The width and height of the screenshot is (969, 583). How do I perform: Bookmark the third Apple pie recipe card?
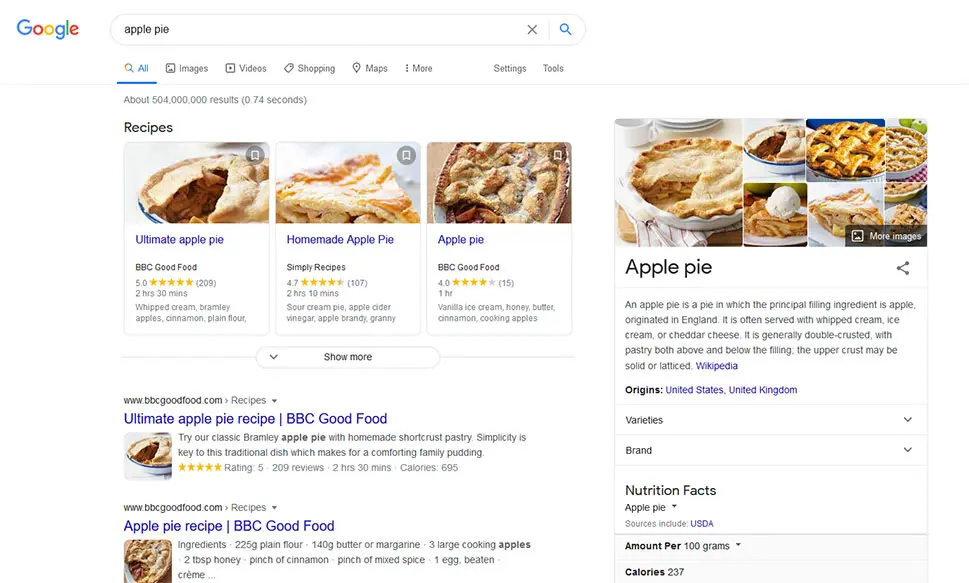[557, 155]
